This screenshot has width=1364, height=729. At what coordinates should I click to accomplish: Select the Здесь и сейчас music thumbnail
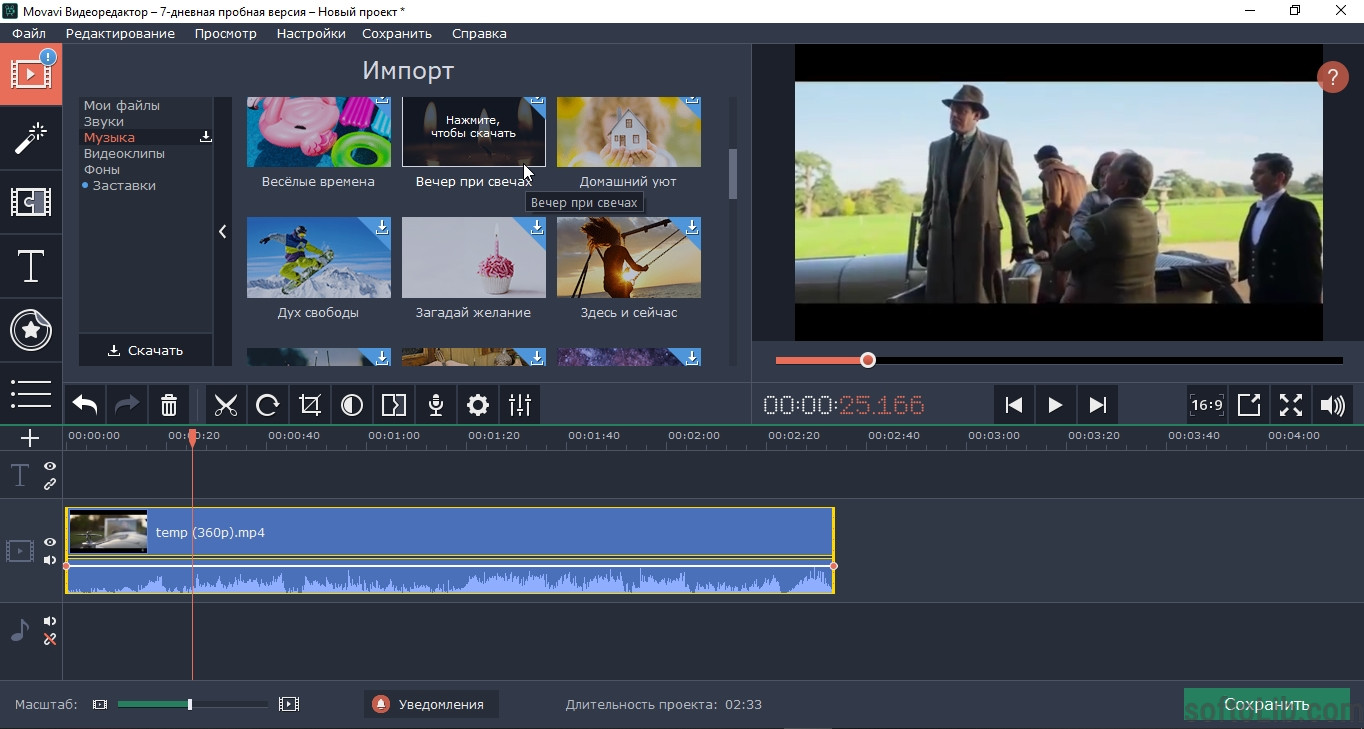coord(628,258)
